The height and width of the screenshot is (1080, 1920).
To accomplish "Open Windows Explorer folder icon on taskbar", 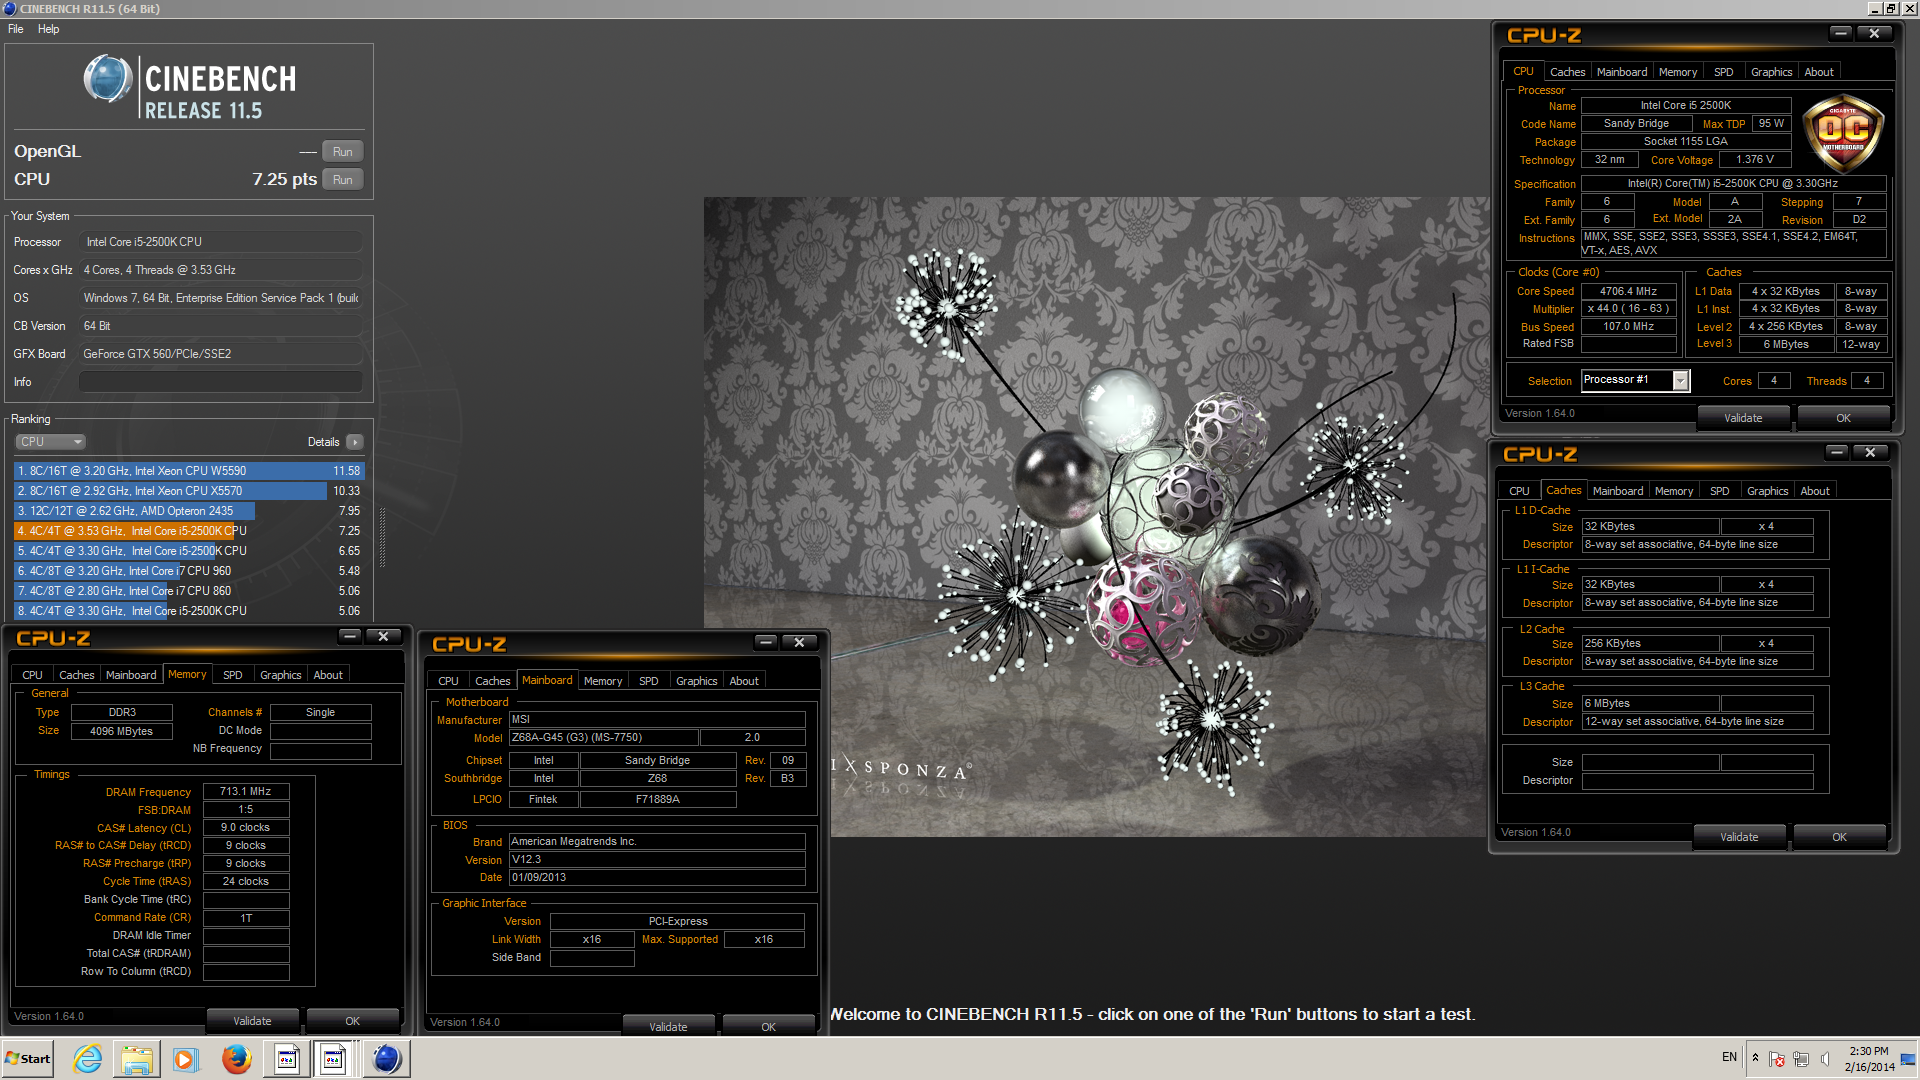I will click(x=137, y=1058).
